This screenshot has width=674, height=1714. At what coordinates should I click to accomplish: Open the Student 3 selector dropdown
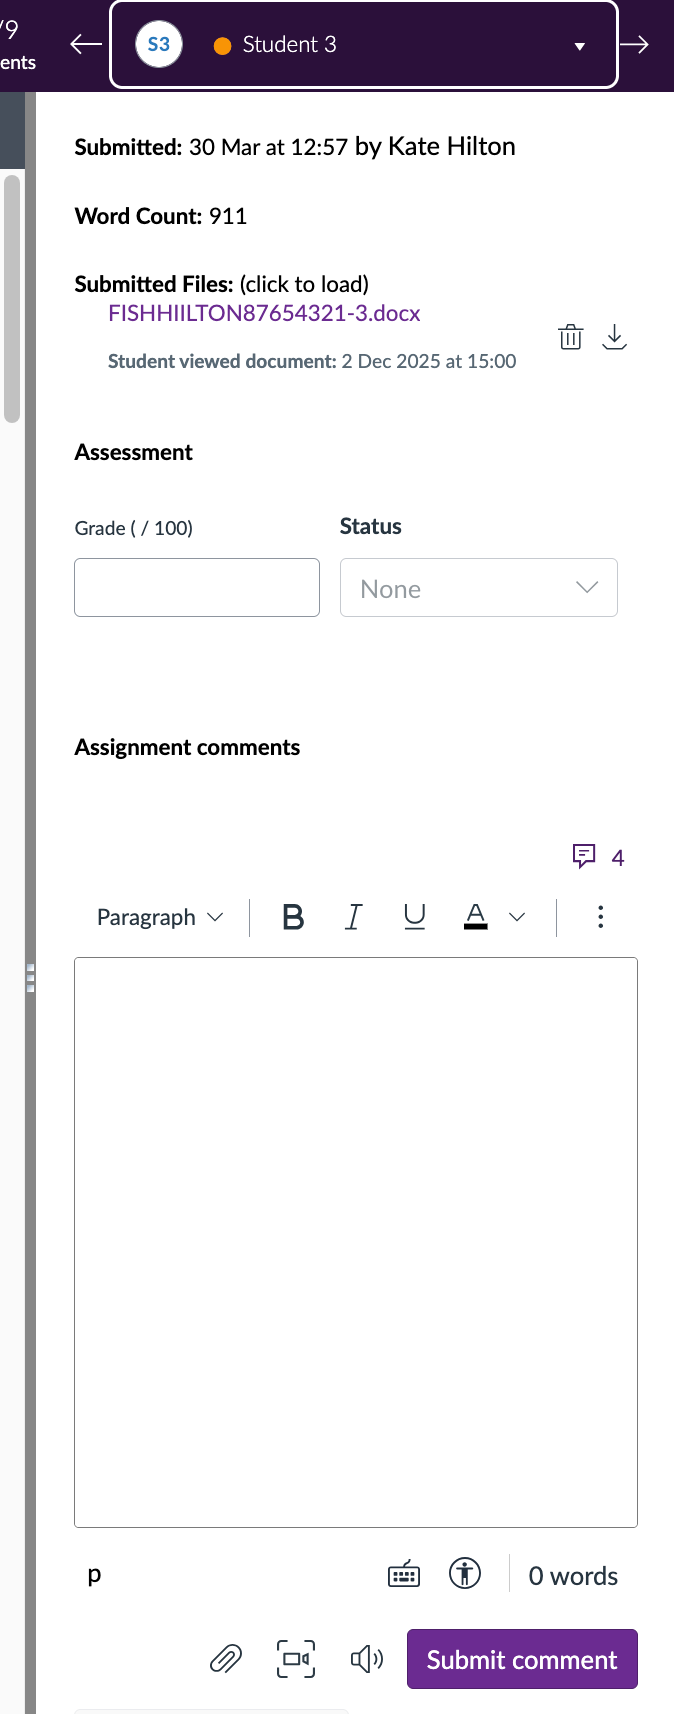pyautogui.click(x=364, y=45)
